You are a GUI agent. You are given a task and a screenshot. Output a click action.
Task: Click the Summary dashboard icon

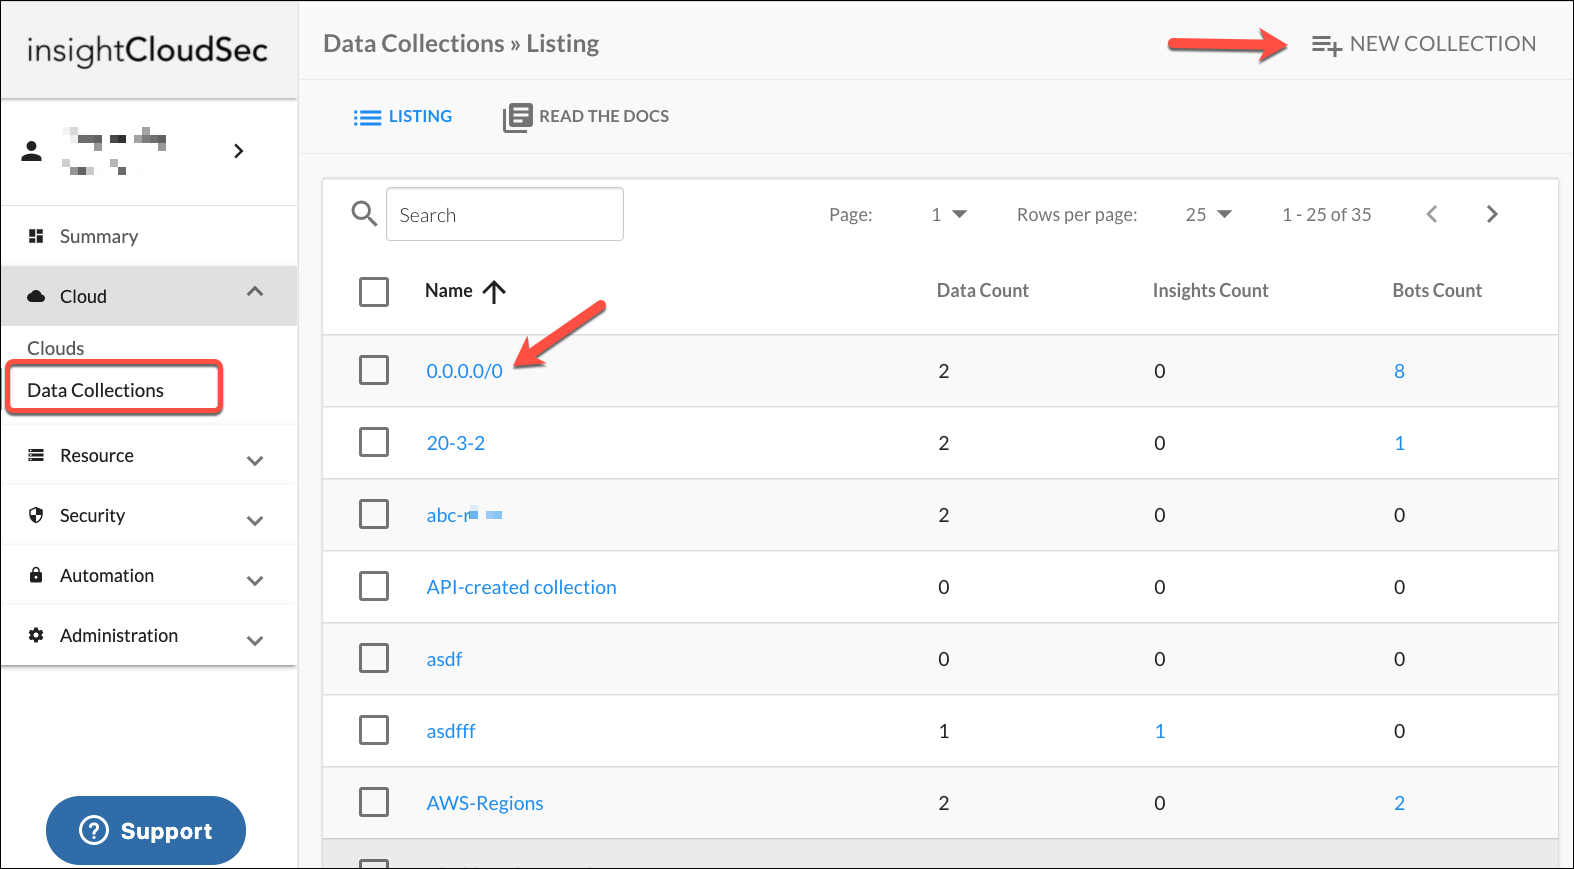pyautogui.click(x=36, y=236)
